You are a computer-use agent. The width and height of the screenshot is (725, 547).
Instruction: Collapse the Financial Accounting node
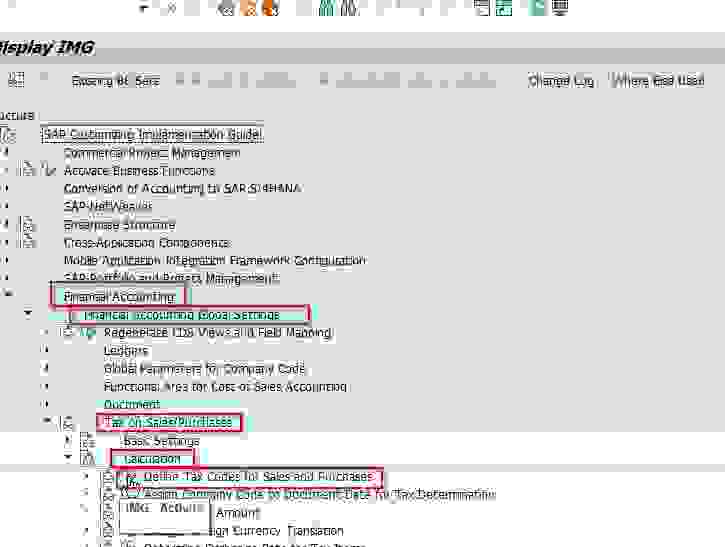(x=7, y=292)
